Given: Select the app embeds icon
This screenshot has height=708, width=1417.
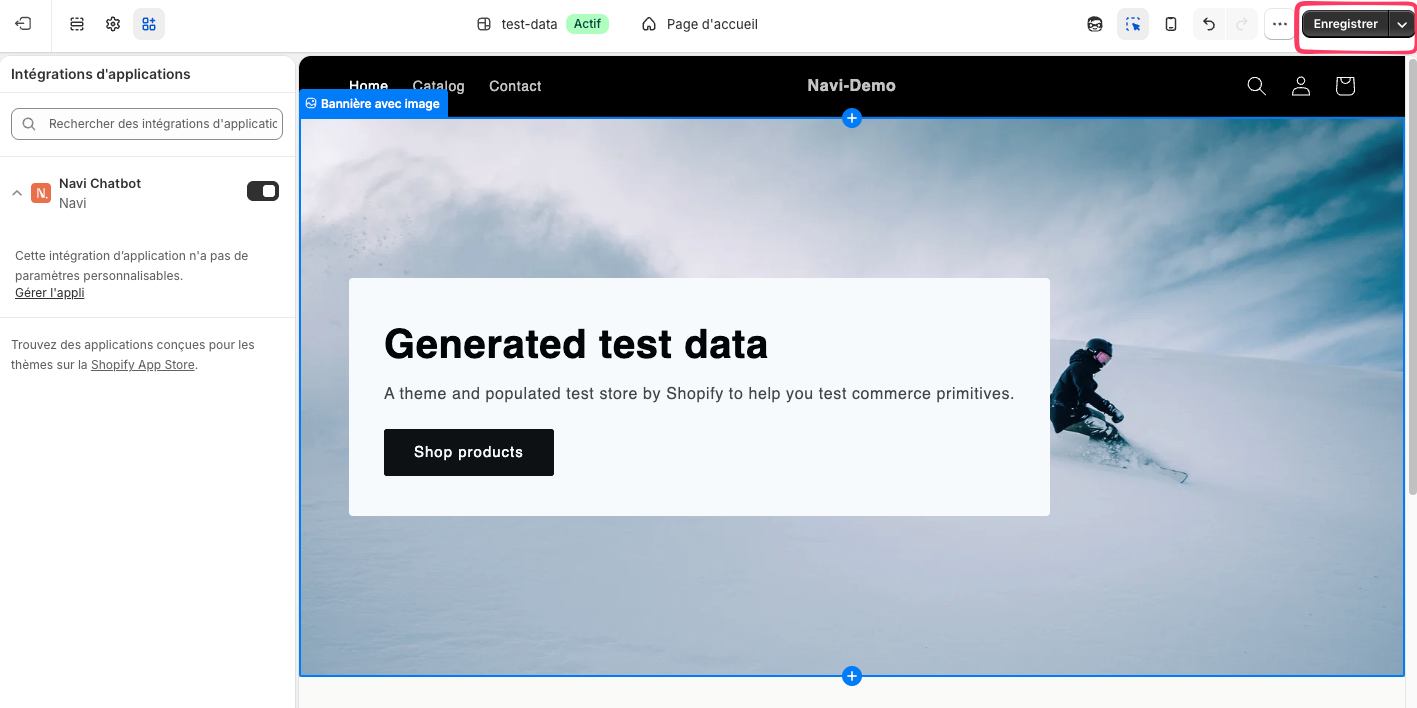Looking at the screenshot, I should [x=149, y=24].
